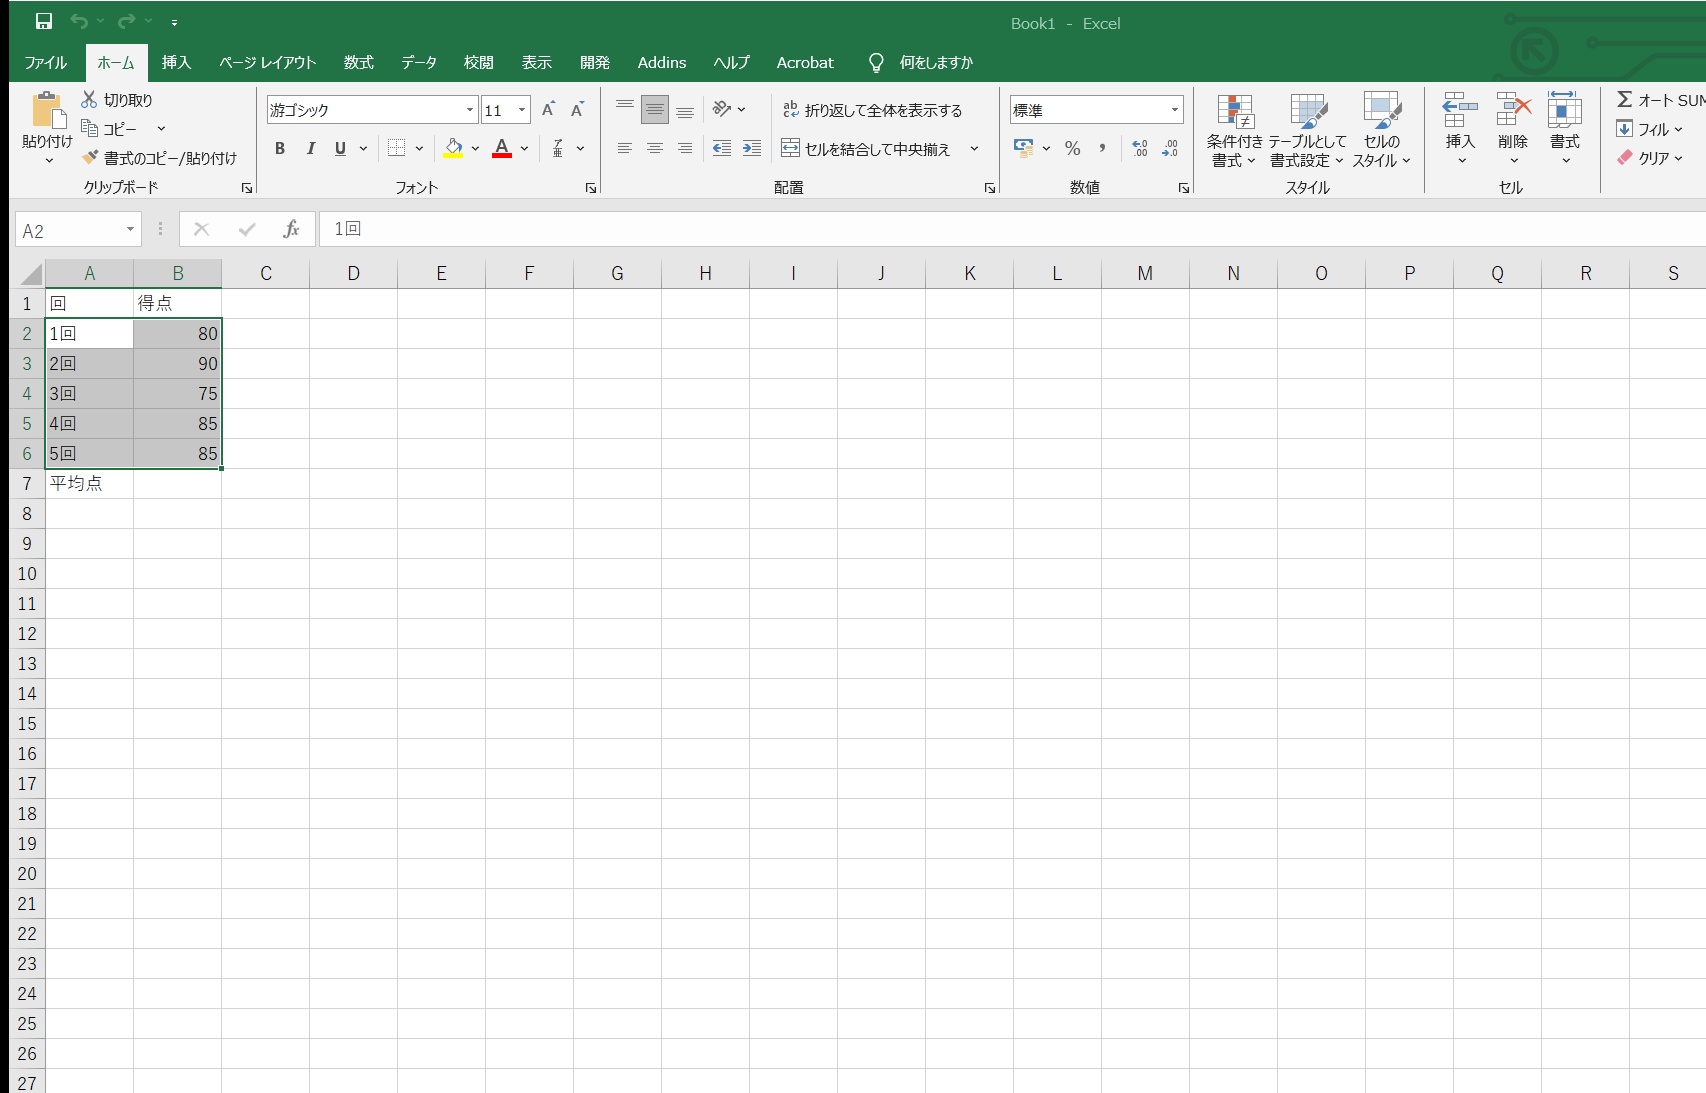Click the Format Painter brush icon

tap(90, 157)
